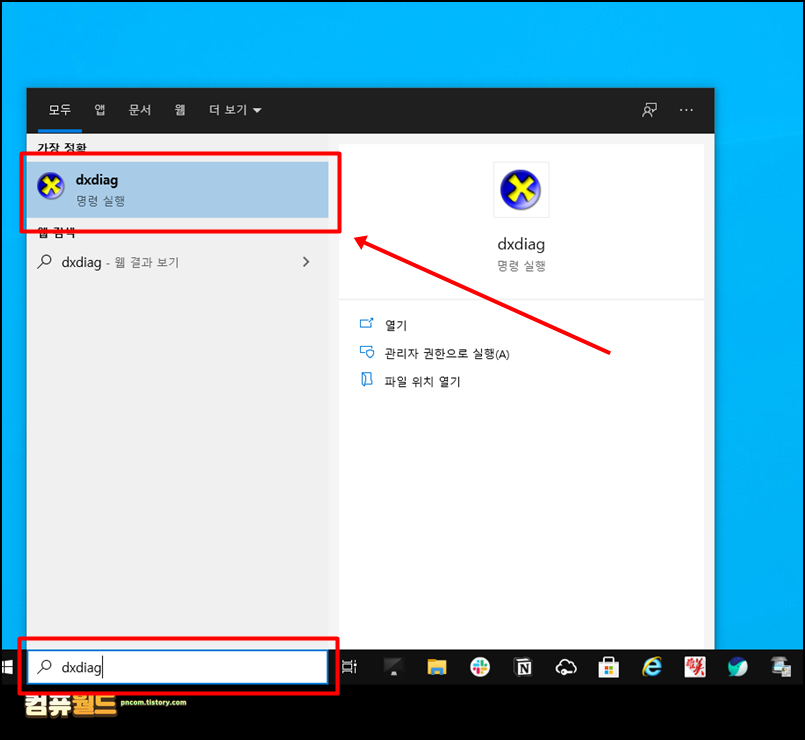Select 관리자 권한으로 실행(A)

pos(447,353)
